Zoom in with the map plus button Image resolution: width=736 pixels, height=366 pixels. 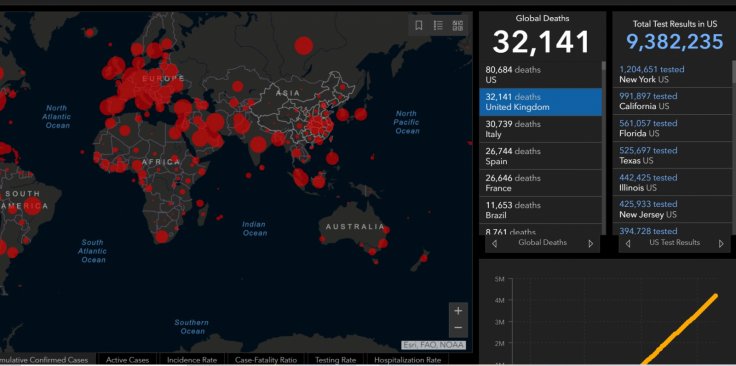click(x=458, y=311)
